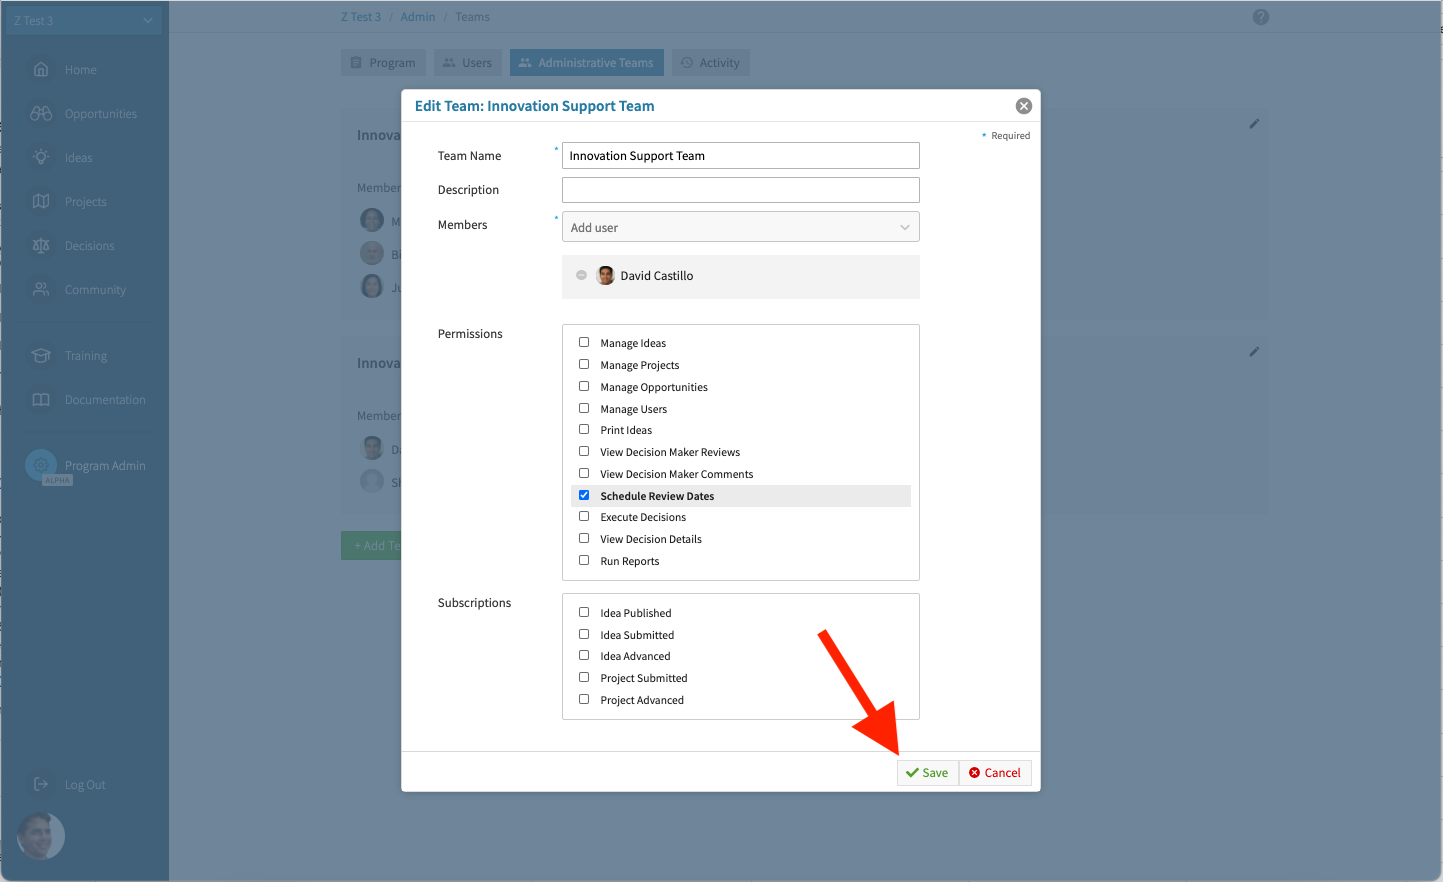Check the Idea Submitted subscription
1443x882 pixels.
pos(584,634)
